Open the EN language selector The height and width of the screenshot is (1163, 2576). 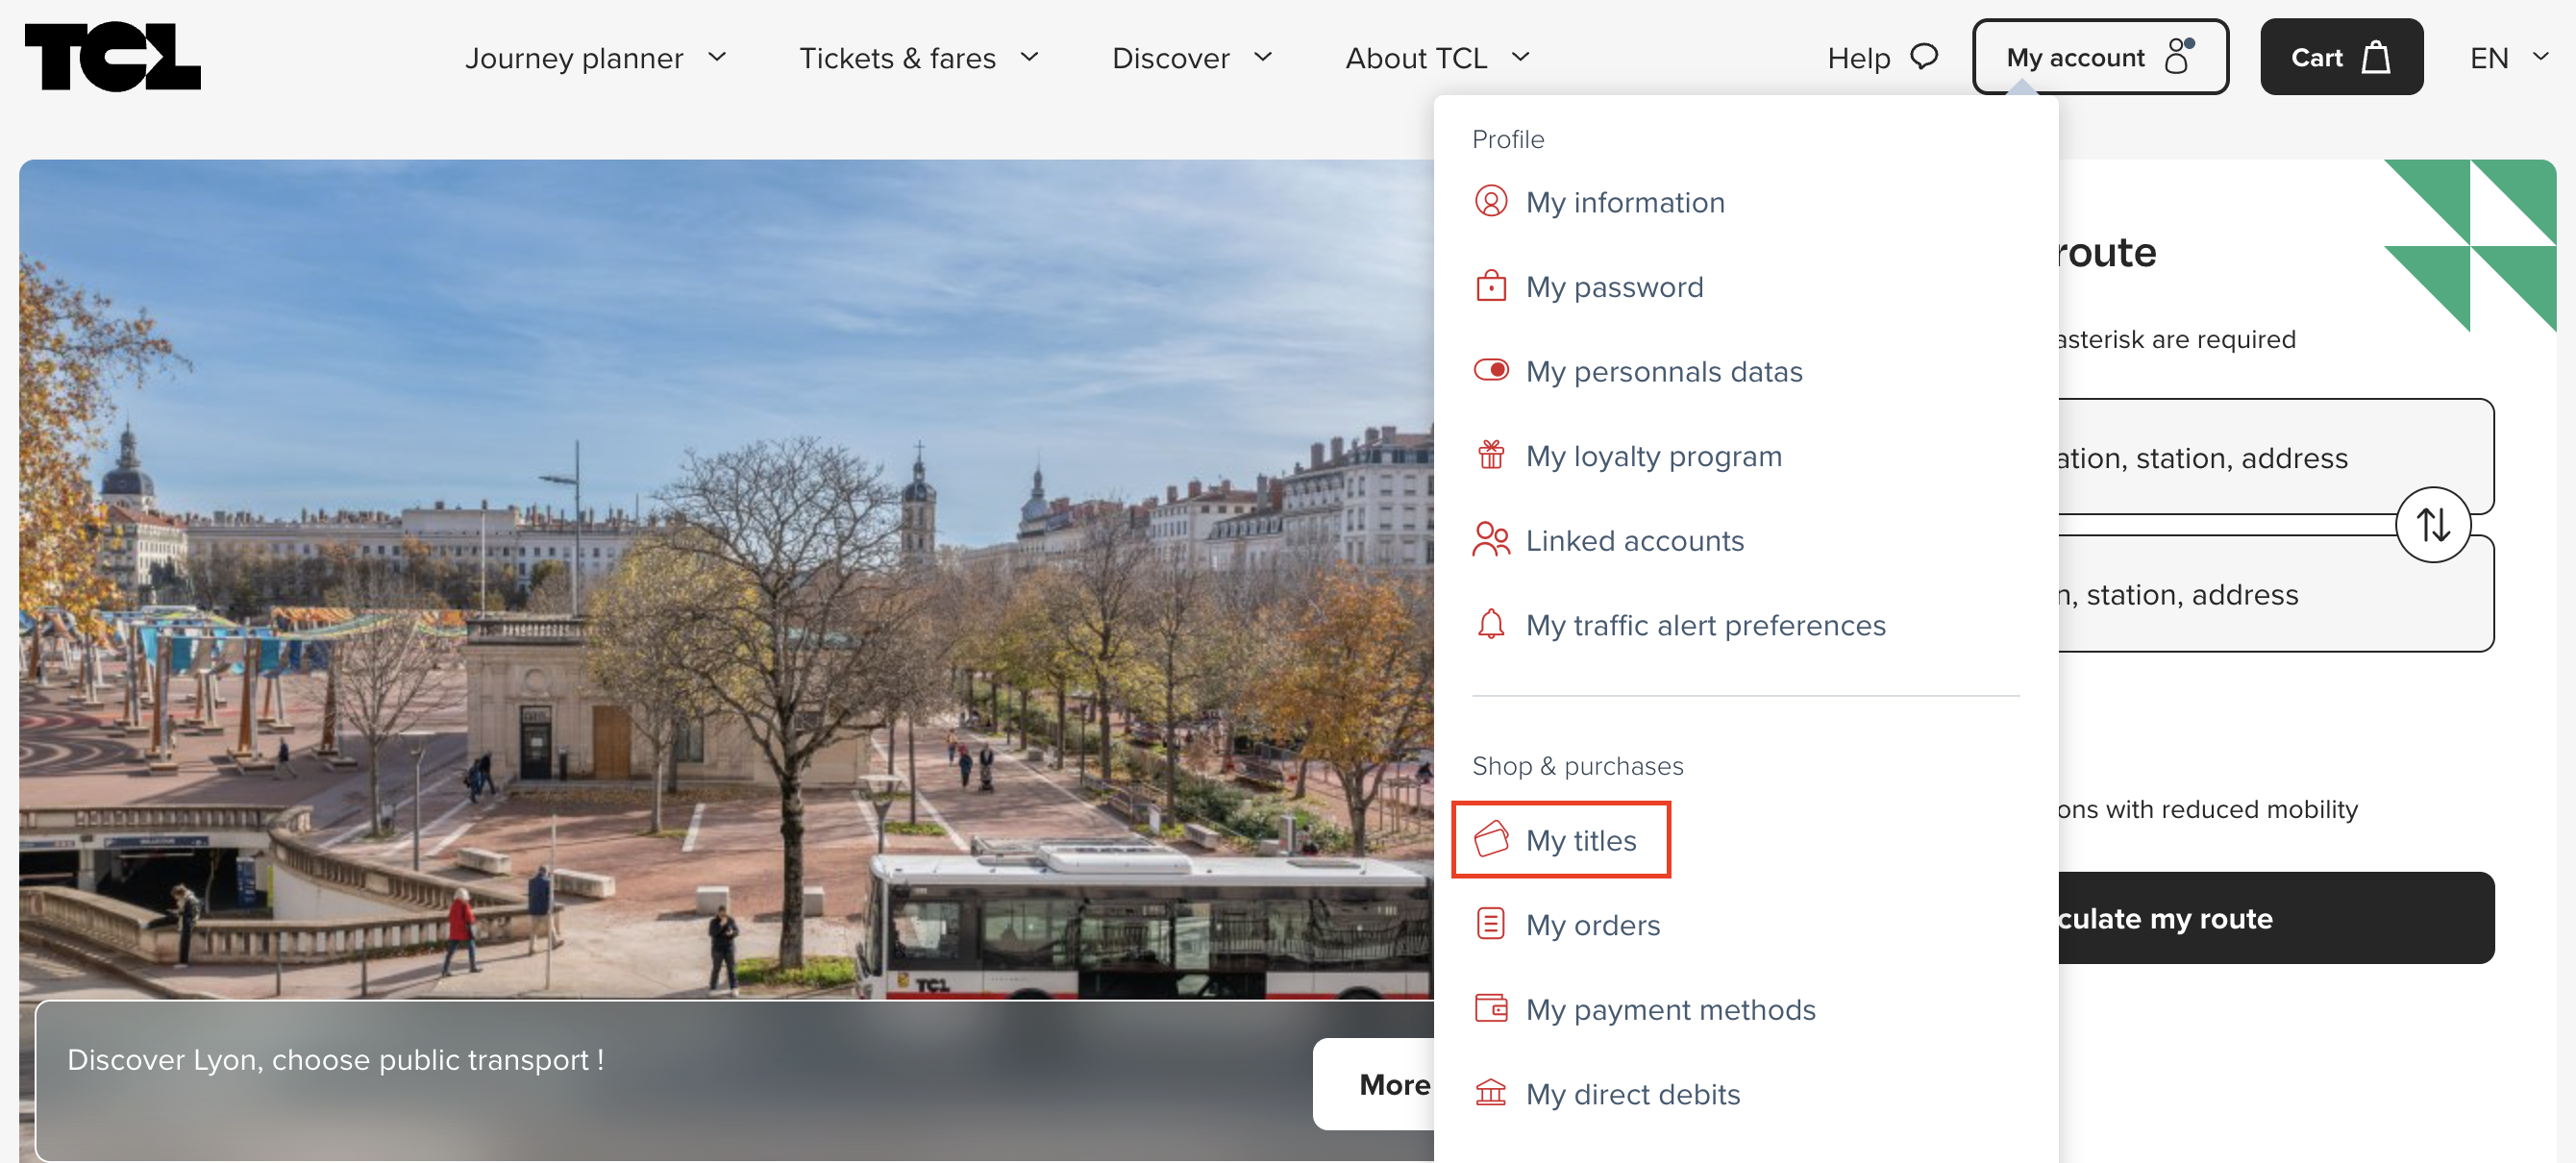(2509, 58)
